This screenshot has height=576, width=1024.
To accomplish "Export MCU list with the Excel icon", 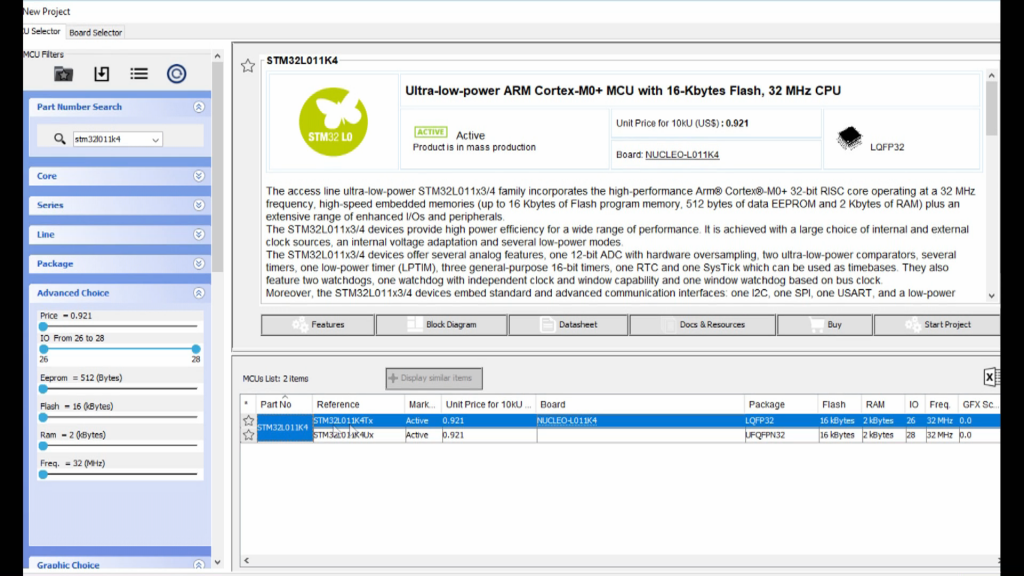I will click(x=990, y=377).
